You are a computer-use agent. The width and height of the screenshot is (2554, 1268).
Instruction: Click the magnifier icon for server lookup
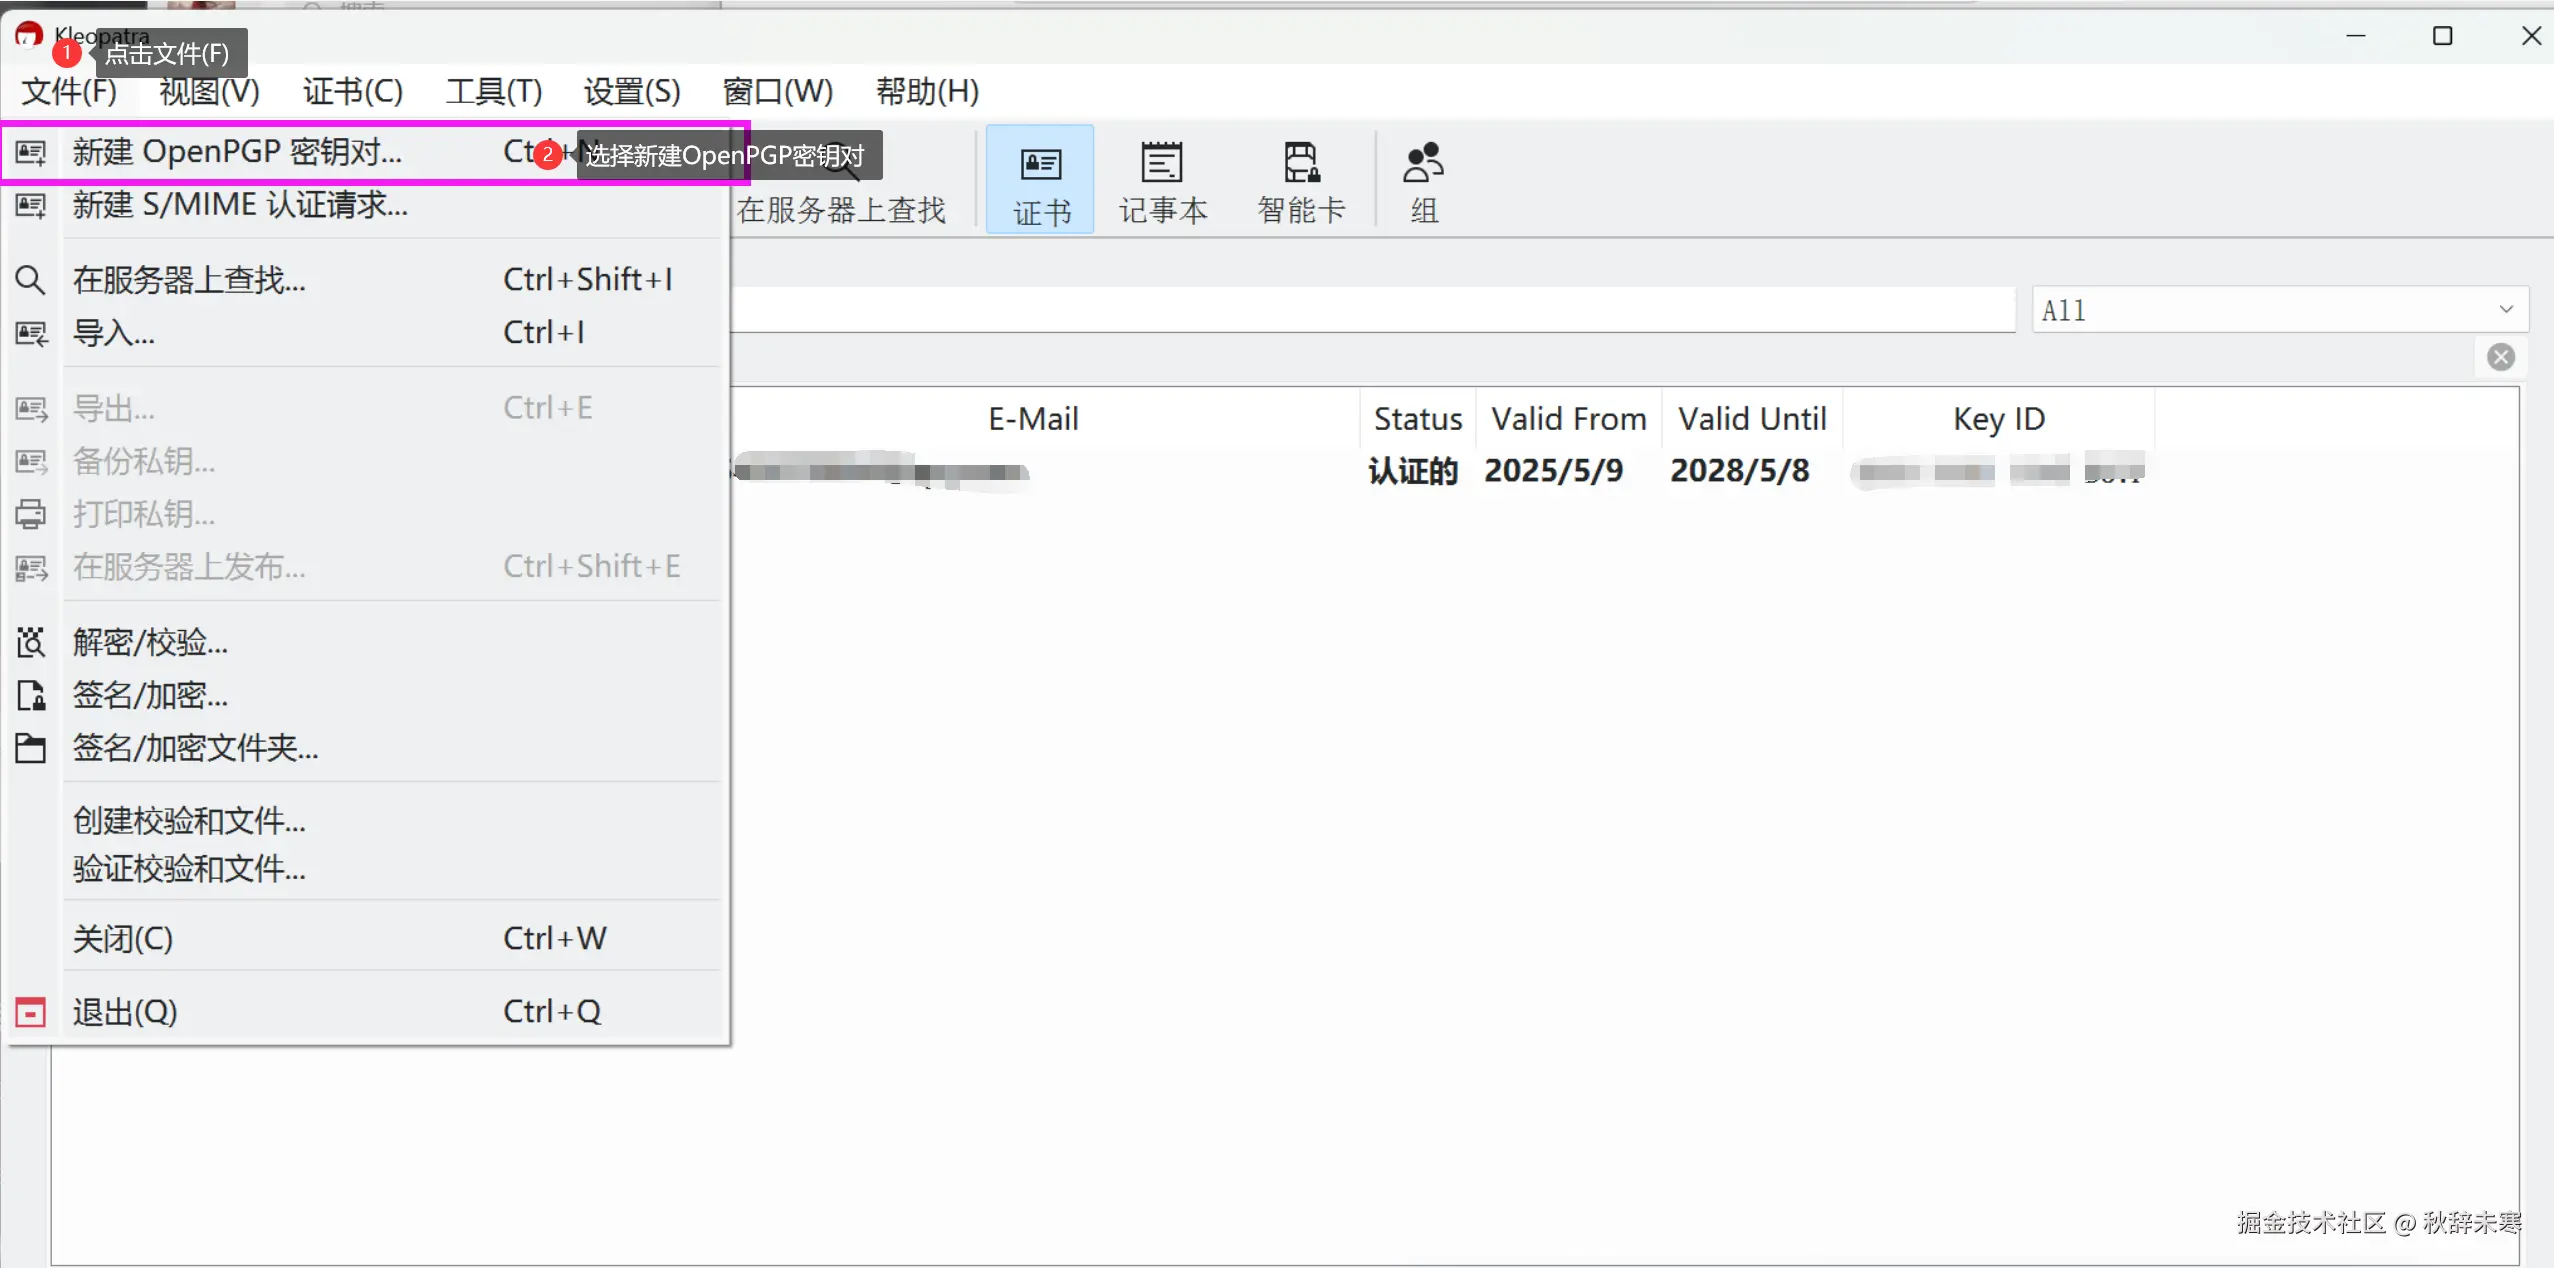30,280
